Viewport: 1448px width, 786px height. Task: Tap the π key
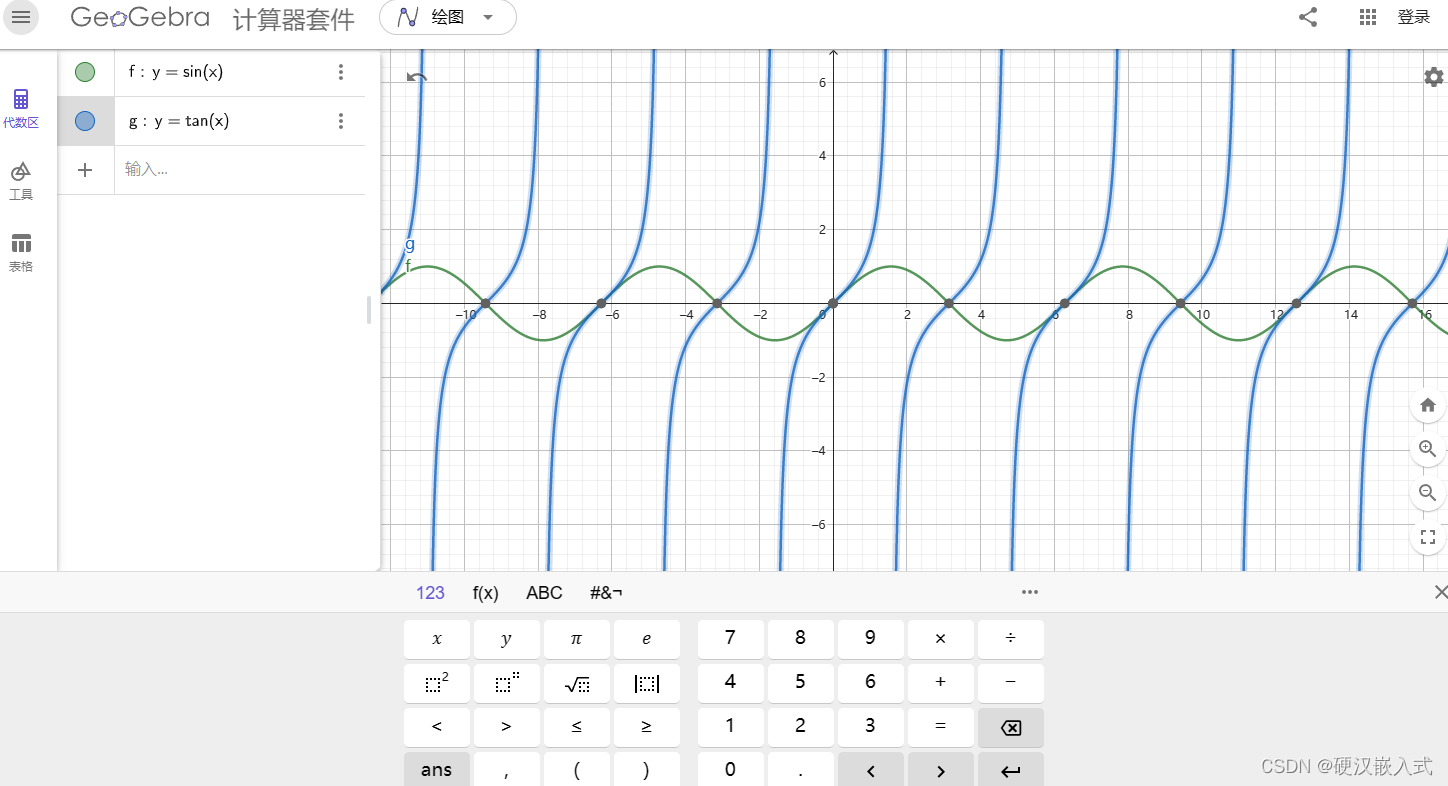click(577, 639)
